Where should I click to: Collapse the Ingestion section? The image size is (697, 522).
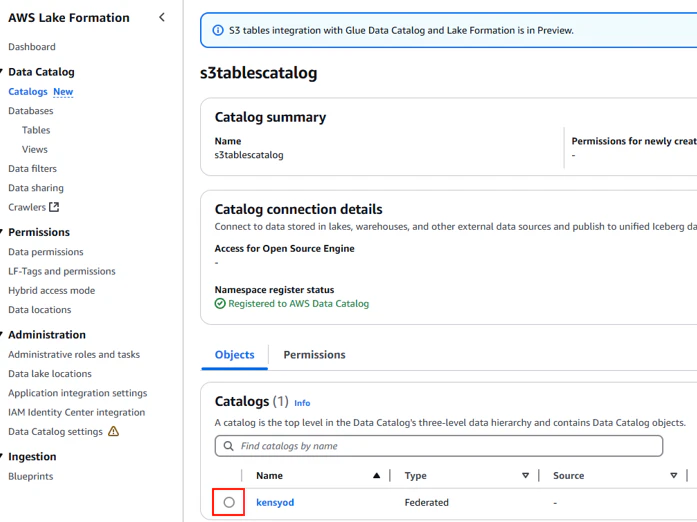click(2, 456)
